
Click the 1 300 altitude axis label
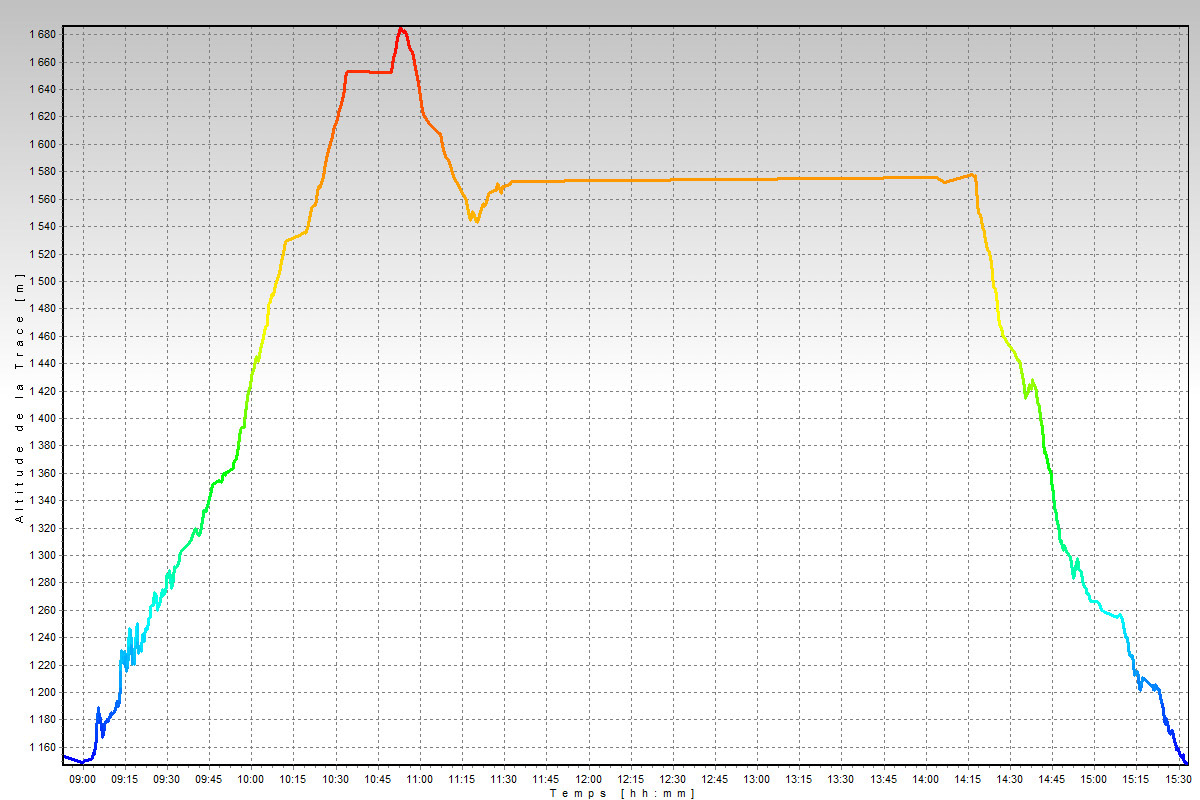click(41, 556)
